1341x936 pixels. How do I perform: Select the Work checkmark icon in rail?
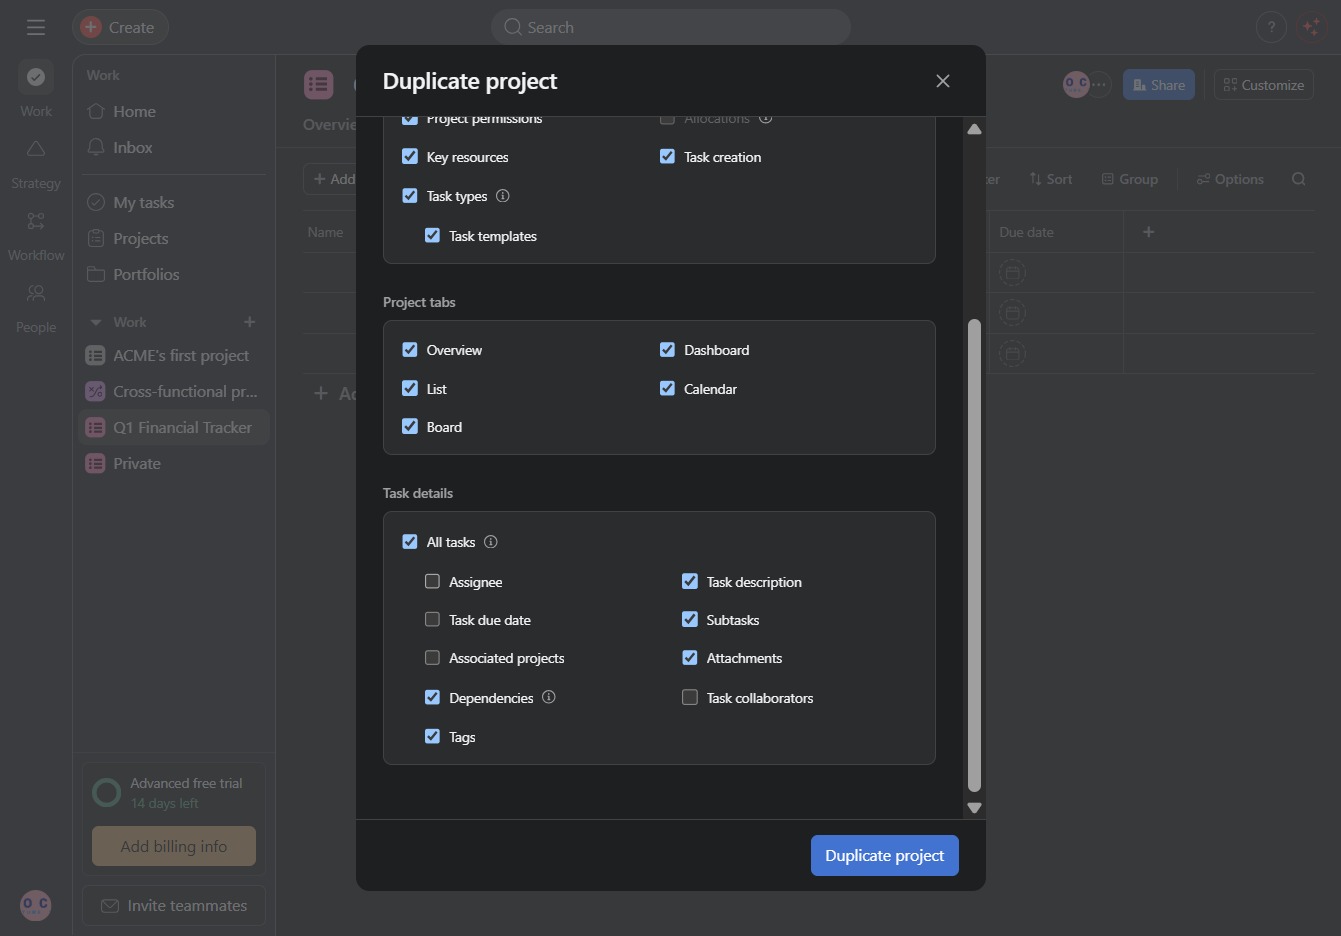point(36,76)
